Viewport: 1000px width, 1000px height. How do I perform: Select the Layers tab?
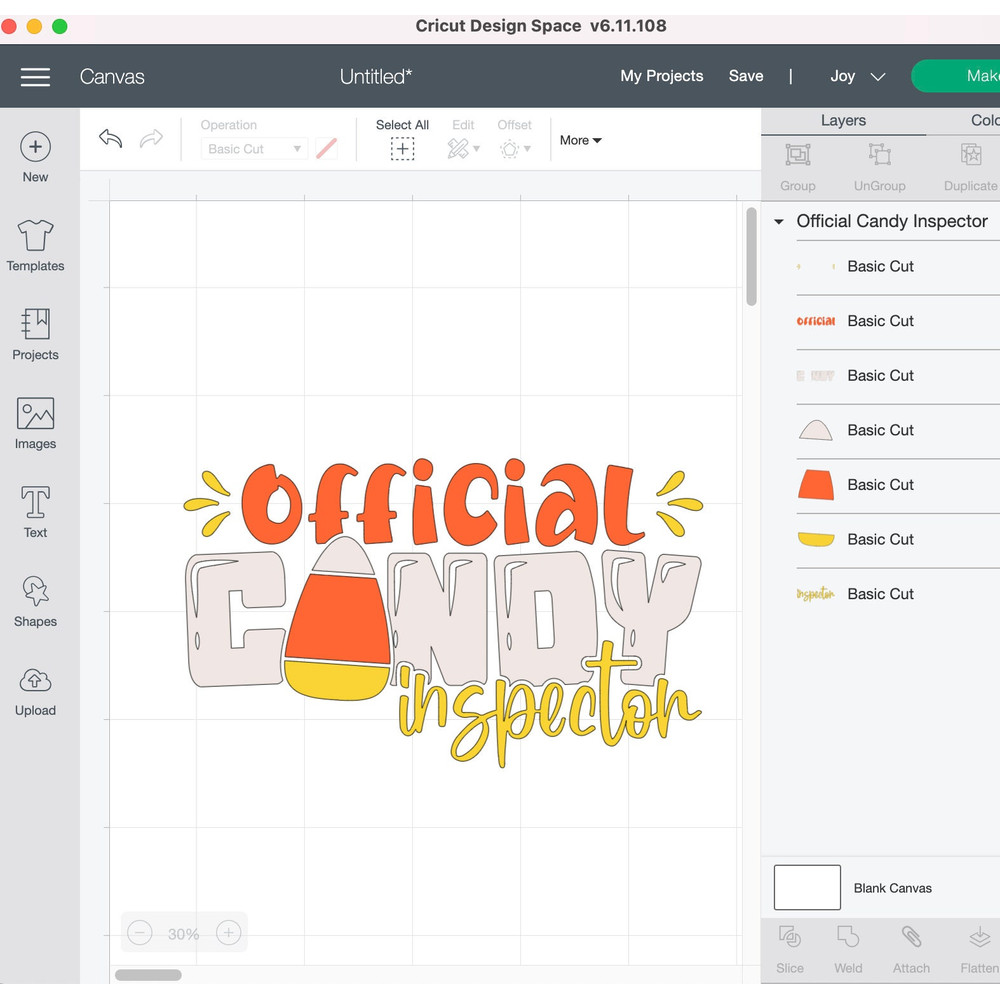click(x=843, y=120)
